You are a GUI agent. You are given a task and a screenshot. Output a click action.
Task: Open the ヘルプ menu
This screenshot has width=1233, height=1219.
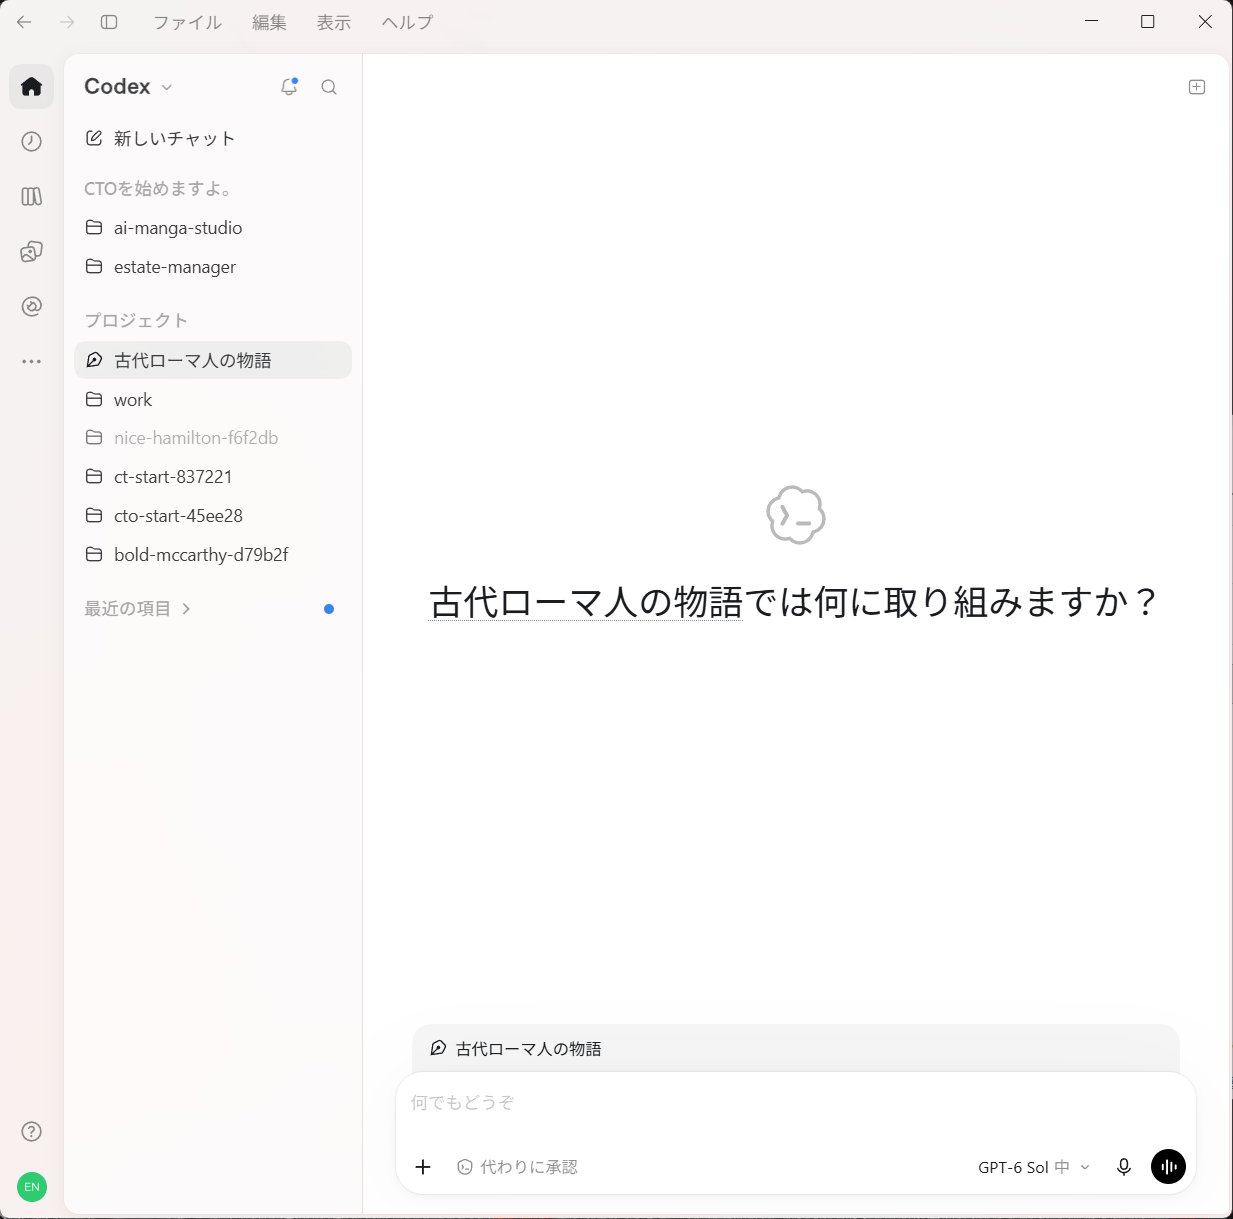pyautogui.click(x=407, y=22)
